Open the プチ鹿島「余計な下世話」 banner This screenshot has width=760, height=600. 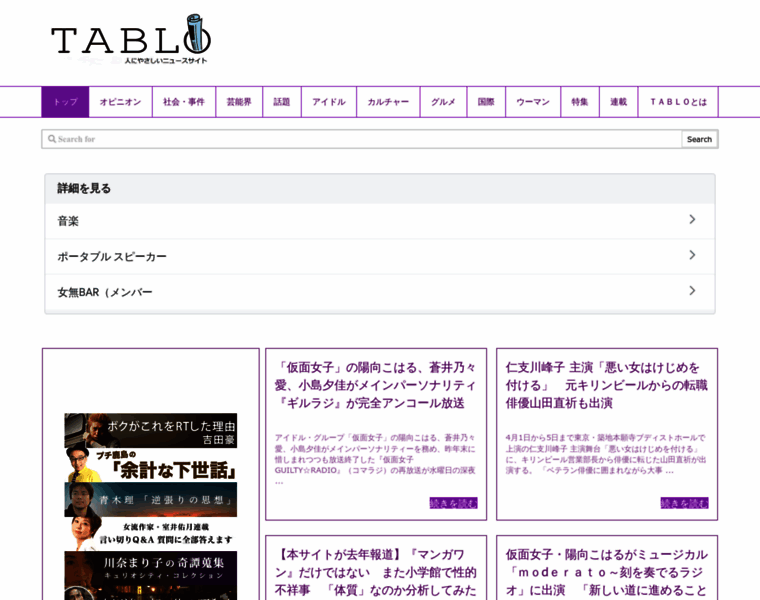(x=151, y=465)
